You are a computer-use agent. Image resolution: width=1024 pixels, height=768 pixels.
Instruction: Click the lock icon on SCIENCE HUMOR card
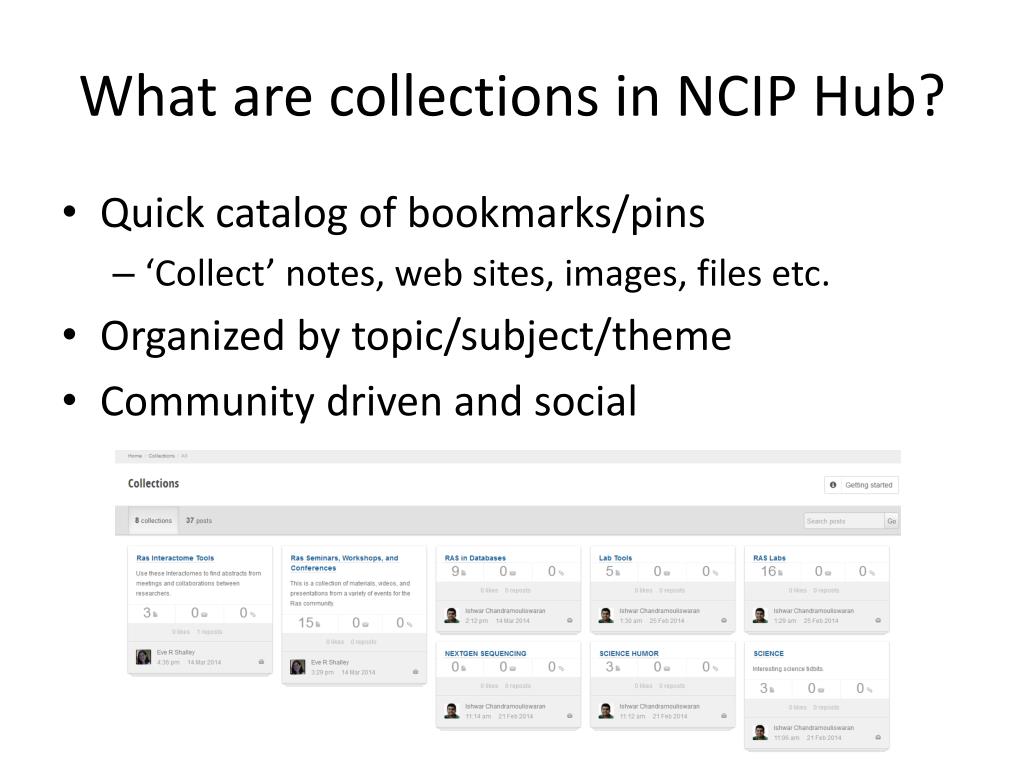coord(724,716)
